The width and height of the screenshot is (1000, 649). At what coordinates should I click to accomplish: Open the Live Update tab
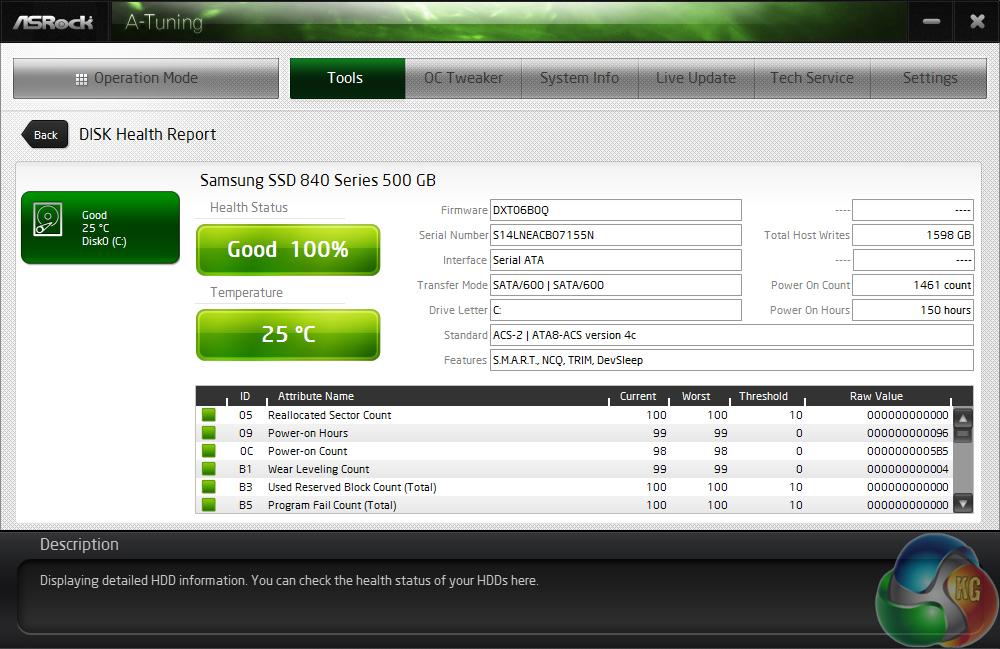(x=696, y=78)
